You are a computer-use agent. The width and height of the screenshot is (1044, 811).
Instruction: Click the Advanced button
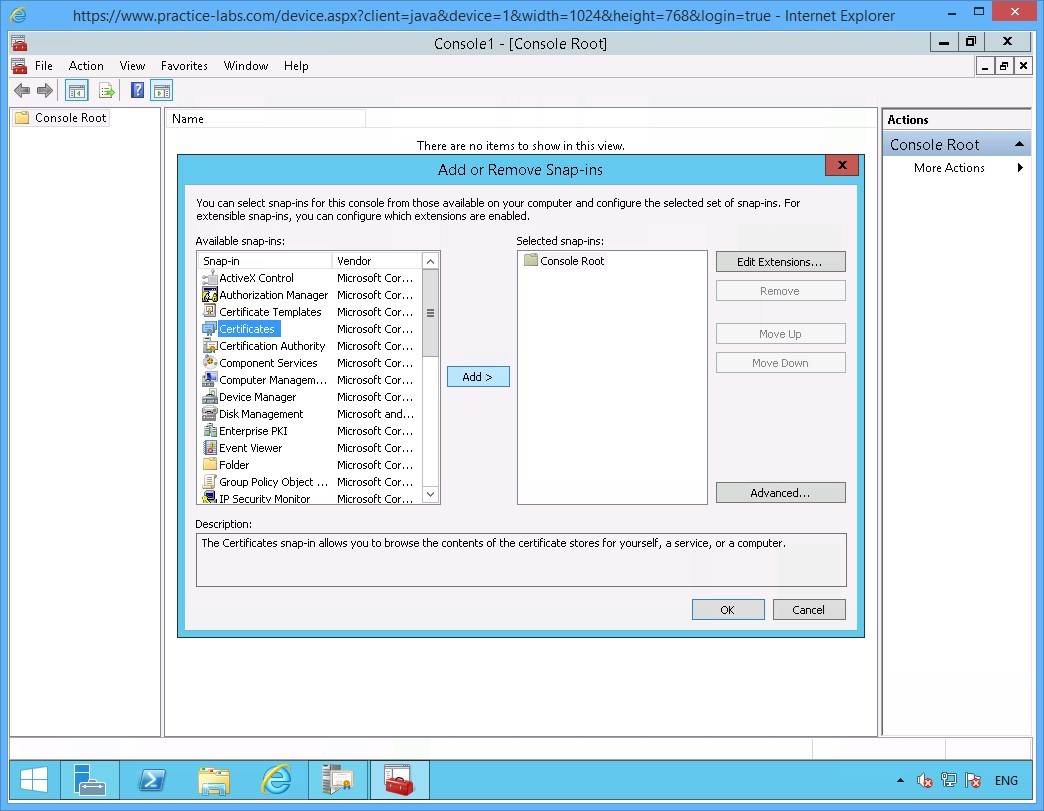(x=780, y=492)
